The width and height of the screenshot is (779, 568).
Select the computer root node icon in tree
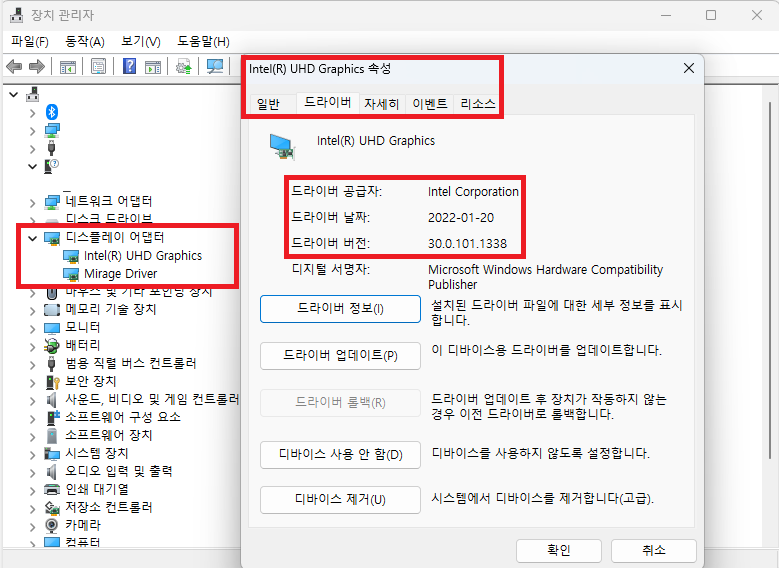pos(33,94)
